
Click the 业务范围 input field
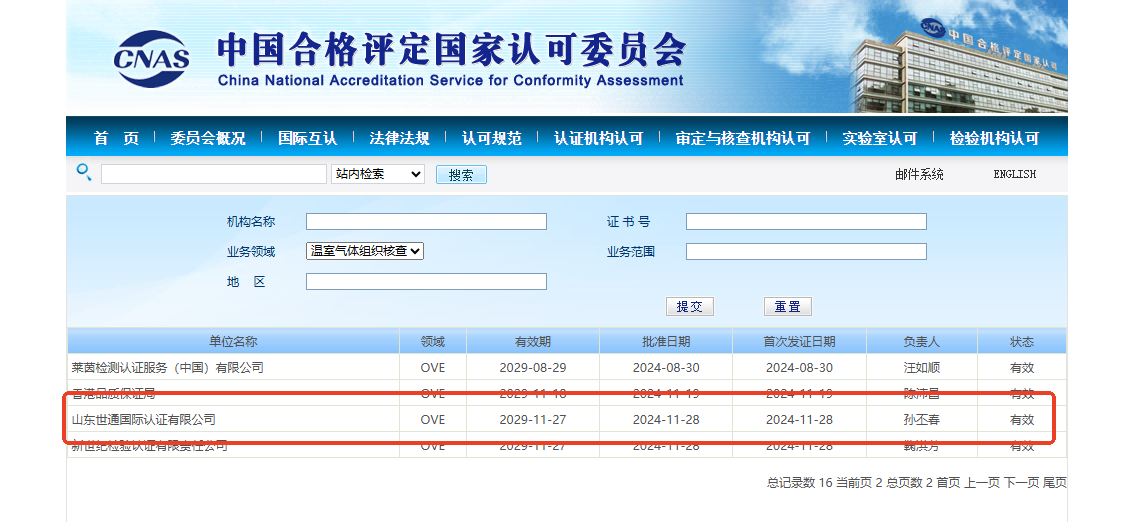(806, 251)
